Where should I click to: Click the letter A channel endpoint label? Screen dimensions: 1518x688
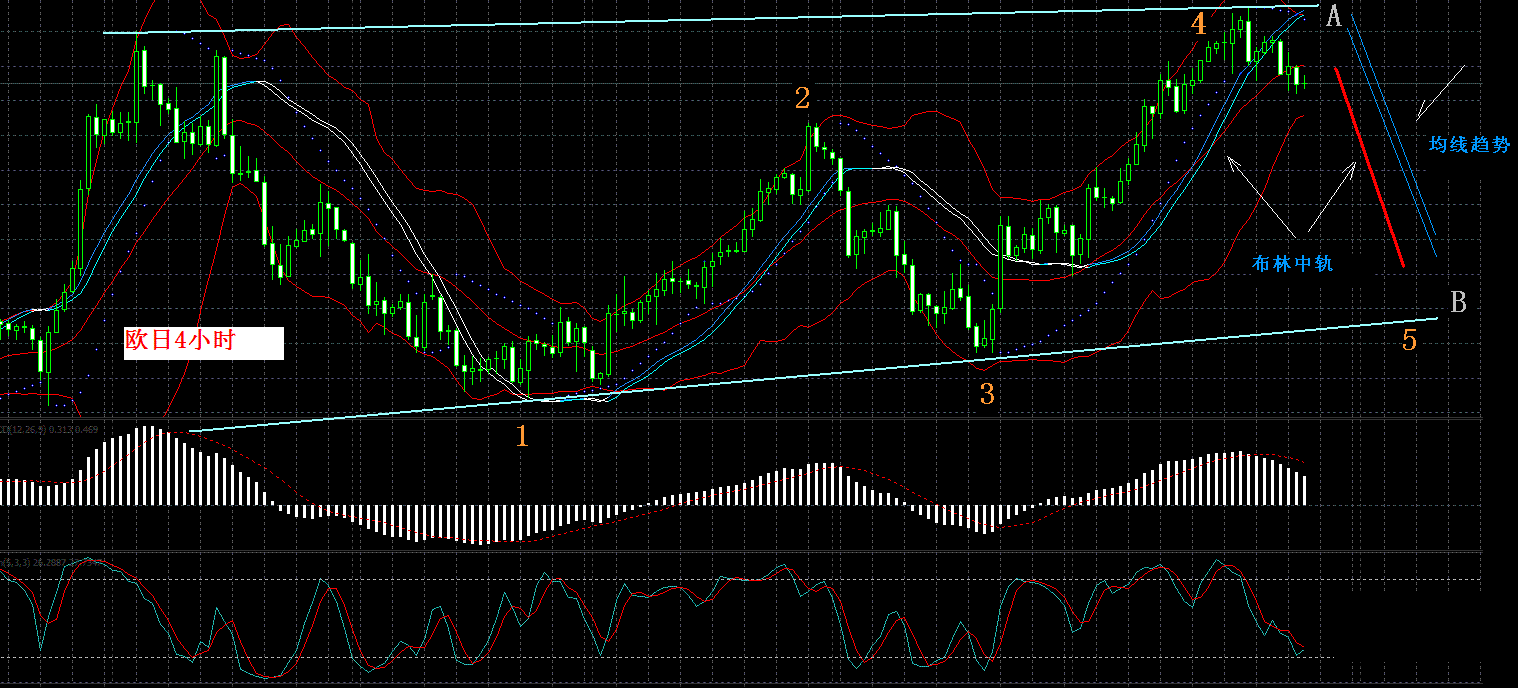coord(1333,17)
